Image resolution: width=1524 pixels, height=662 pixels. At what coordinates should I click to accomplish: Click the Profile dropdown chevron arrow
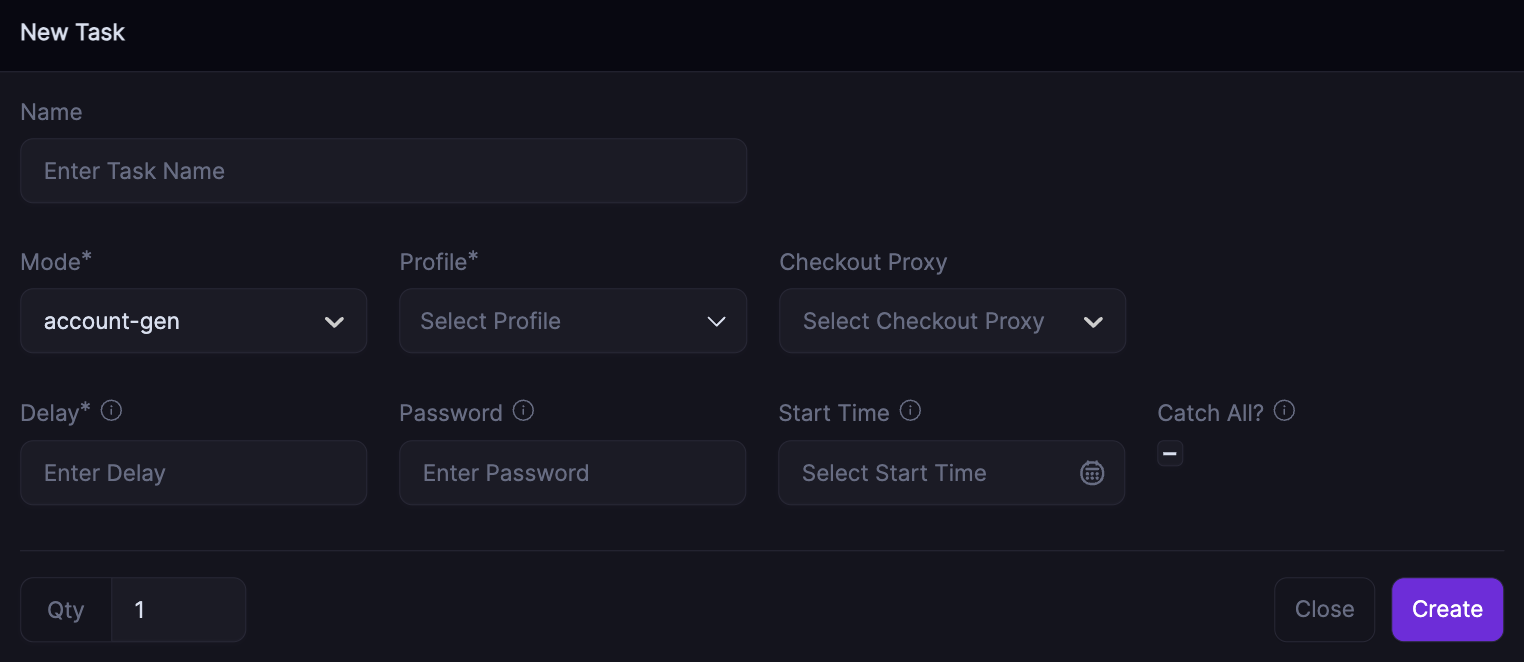point(716,322)
